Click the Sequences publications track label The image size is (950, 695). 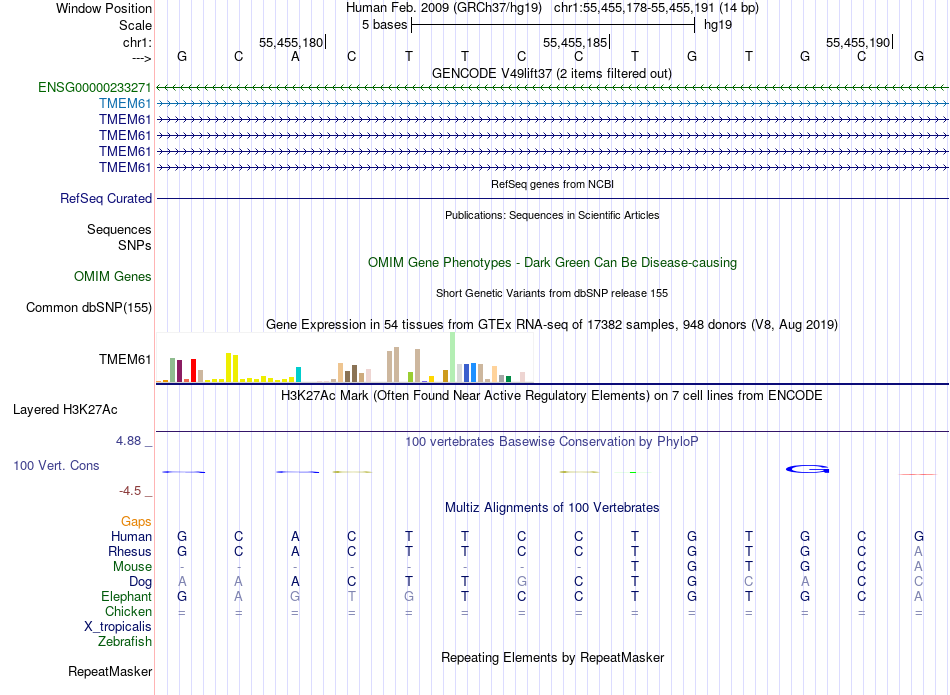coord(119,230)
